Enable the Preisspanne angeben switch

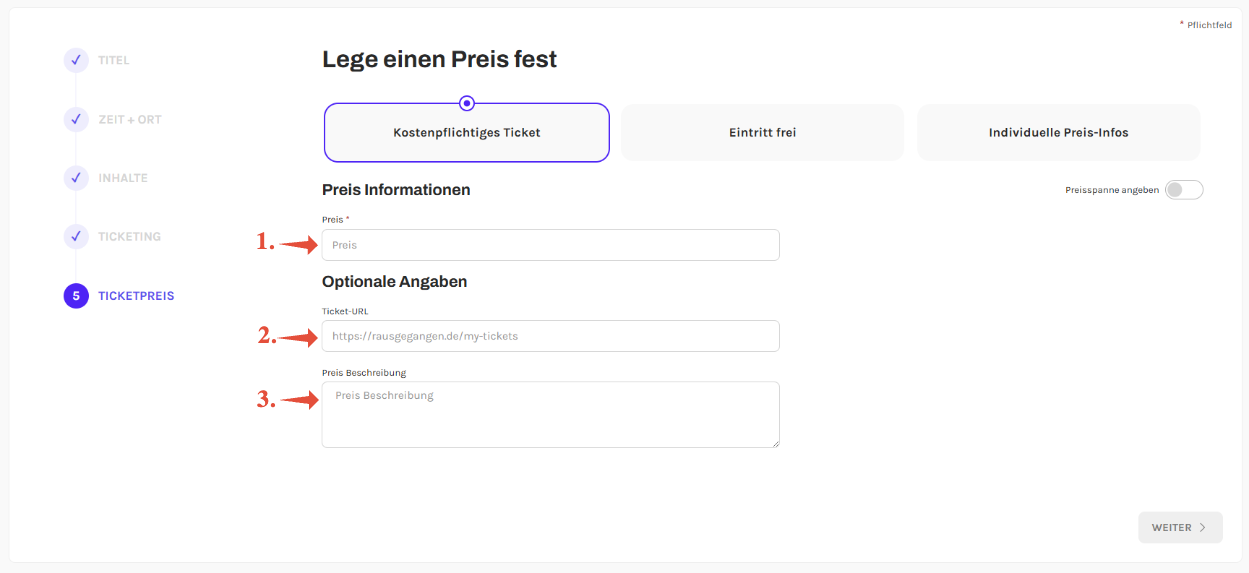click(x=1184, y=190)
